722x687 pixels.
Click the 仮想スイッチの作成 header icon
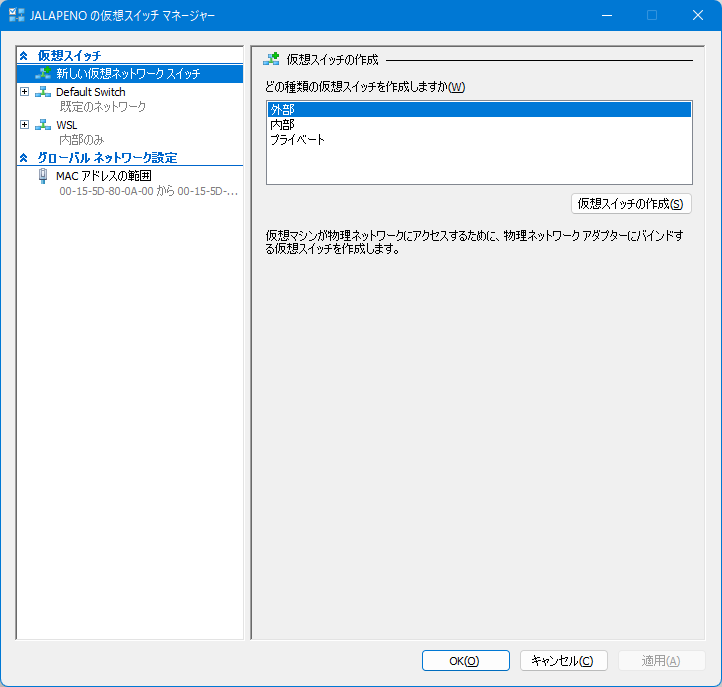[x=271, y=59]
